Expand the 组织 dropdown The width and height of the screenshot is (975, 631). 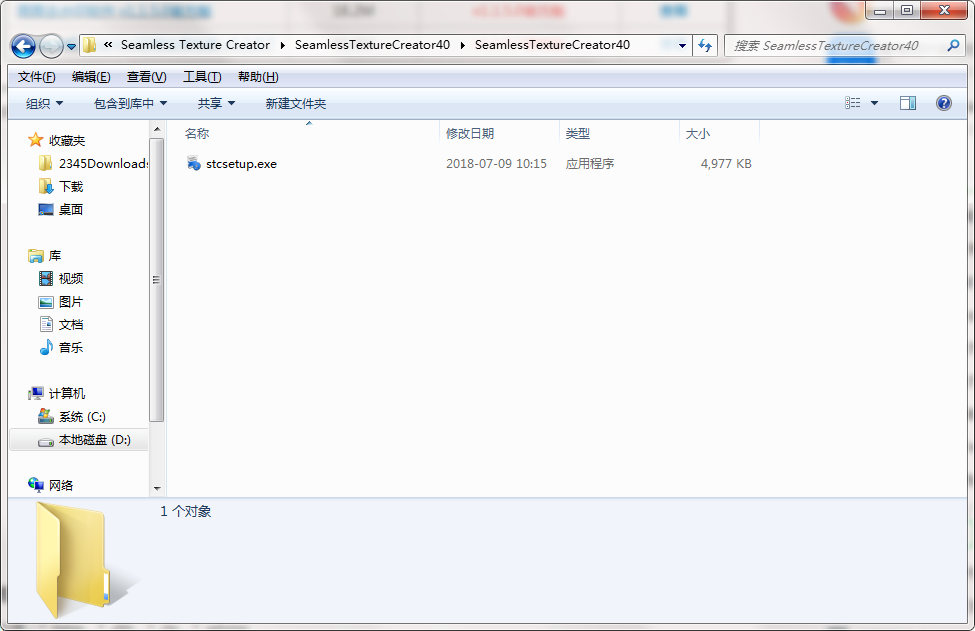click(44, 104)
